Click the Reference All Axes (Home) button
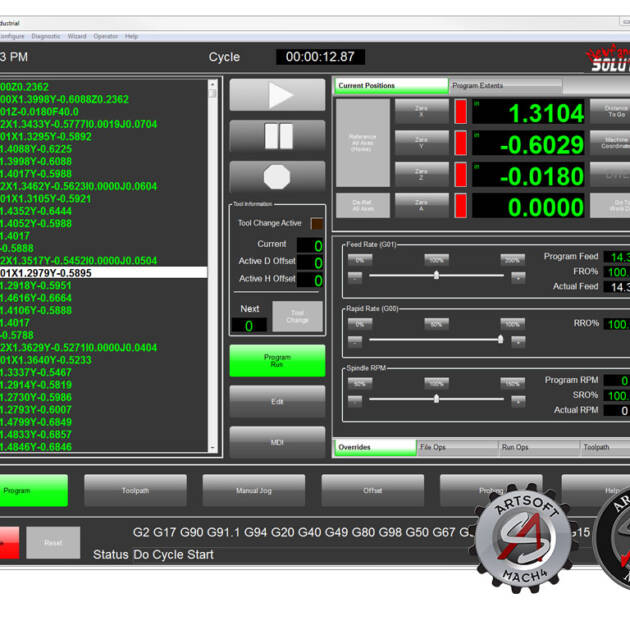 point(362,143)
